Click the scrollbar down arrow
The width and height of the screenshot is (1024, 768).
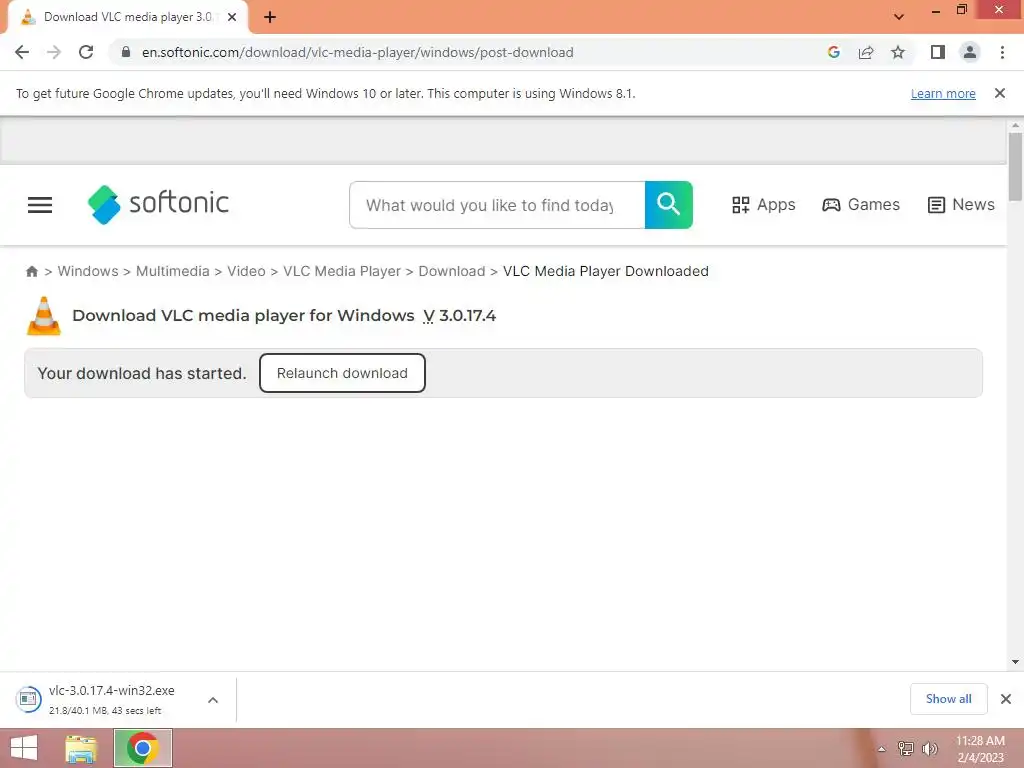pyautogui.click(x=1015, y=662)
